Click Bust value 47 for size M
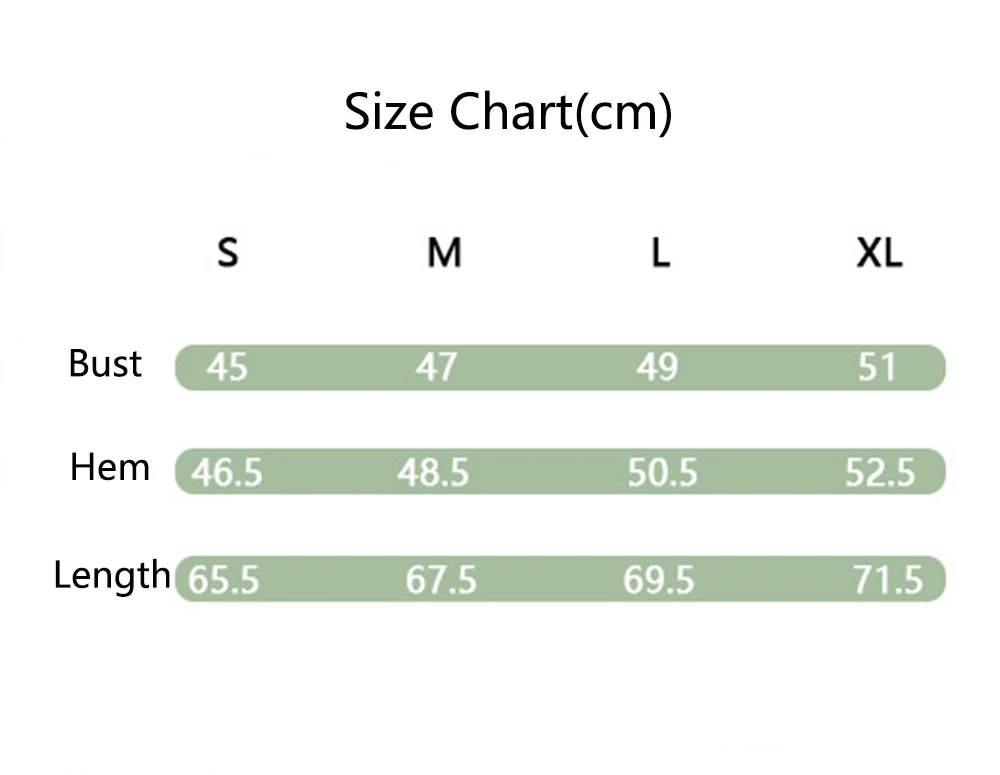Image resolution: width=1000 pixels, height=775 pixels. [x=436, y=368]
